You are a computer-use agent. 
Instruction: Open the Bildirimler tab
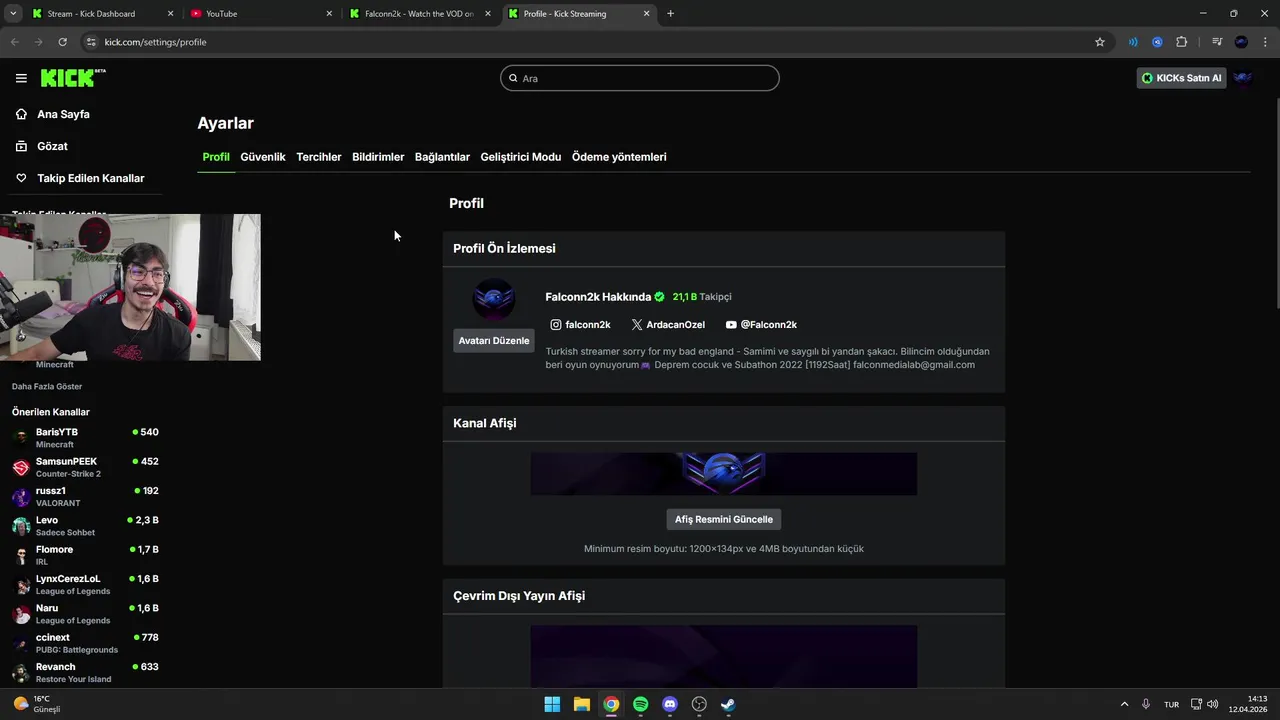pos(378,157)
